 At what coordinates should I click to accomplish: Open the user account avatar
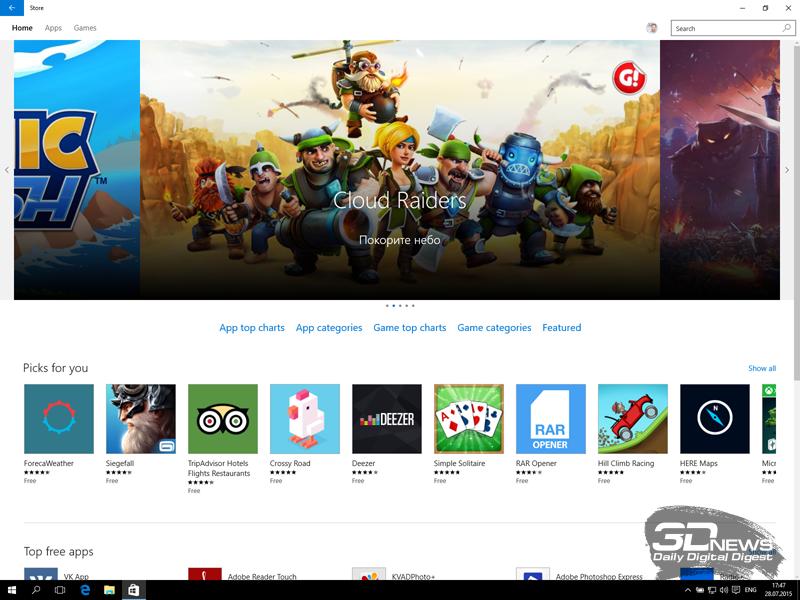[x=652, y=28]
